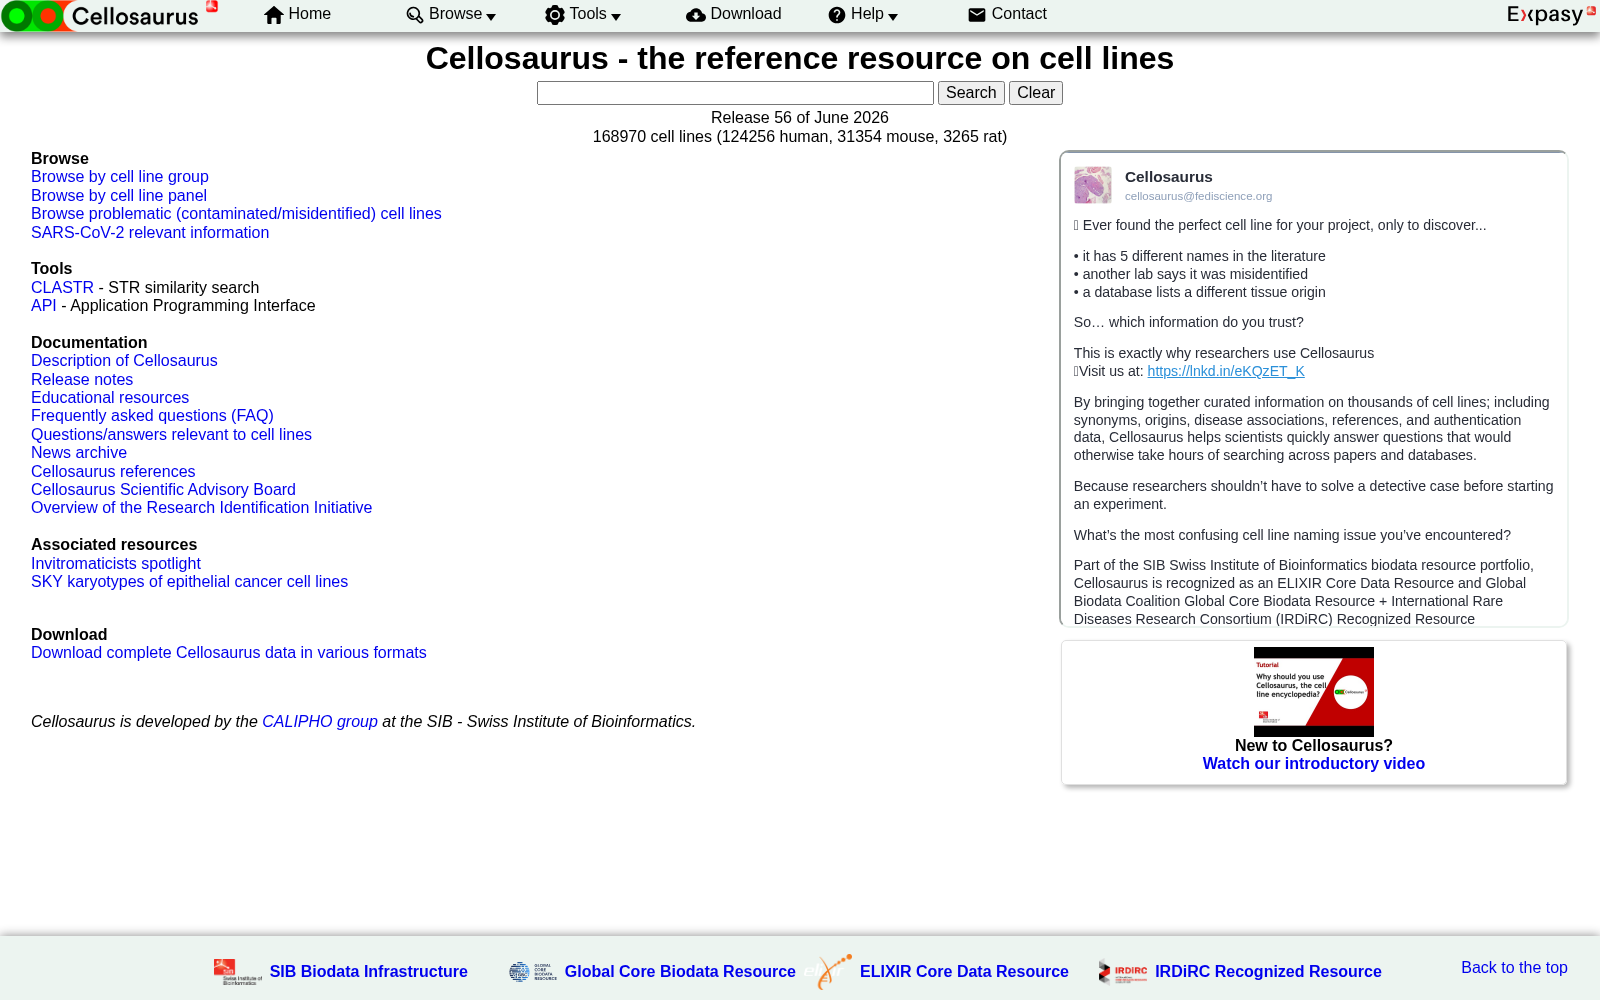The image size is (1600, 1000).
Task: Open News archive link
Action: coord(79,453)
